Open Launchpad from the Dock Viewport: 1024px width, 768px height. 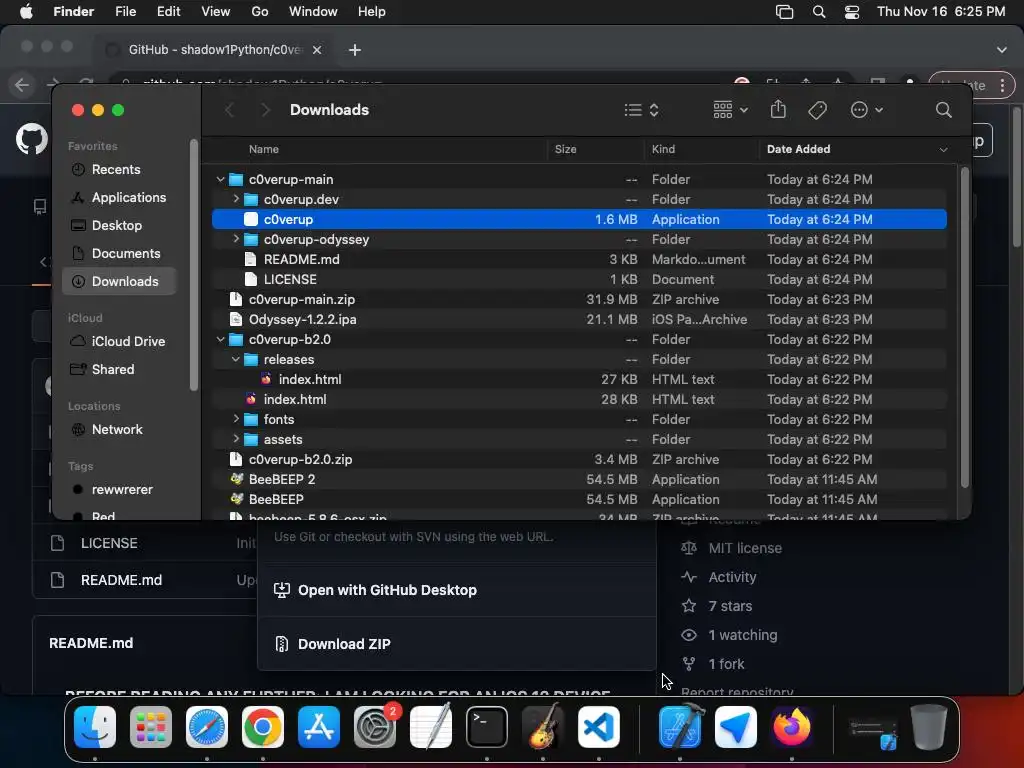pos(151,727)
